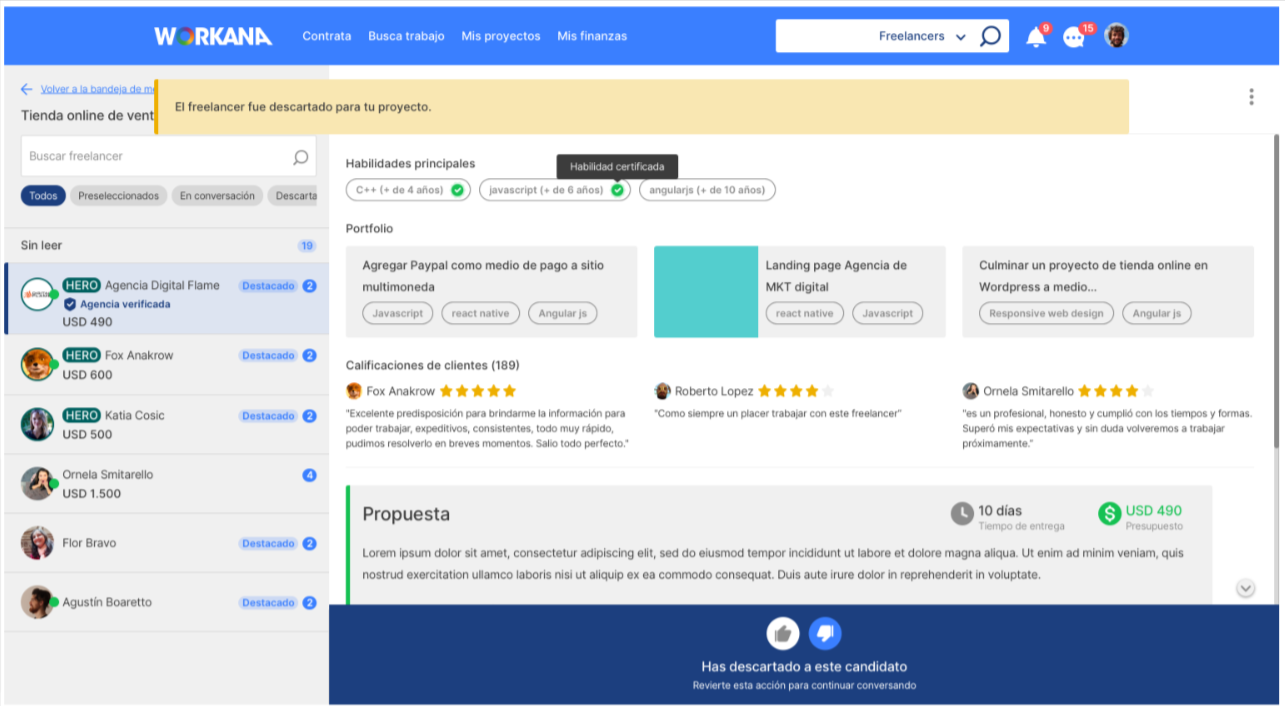Image resolution: width=1285 pixels, height=706 pixels.
Task: Rate via Fox Anakrow's five stars
Action: pos(478,391)
